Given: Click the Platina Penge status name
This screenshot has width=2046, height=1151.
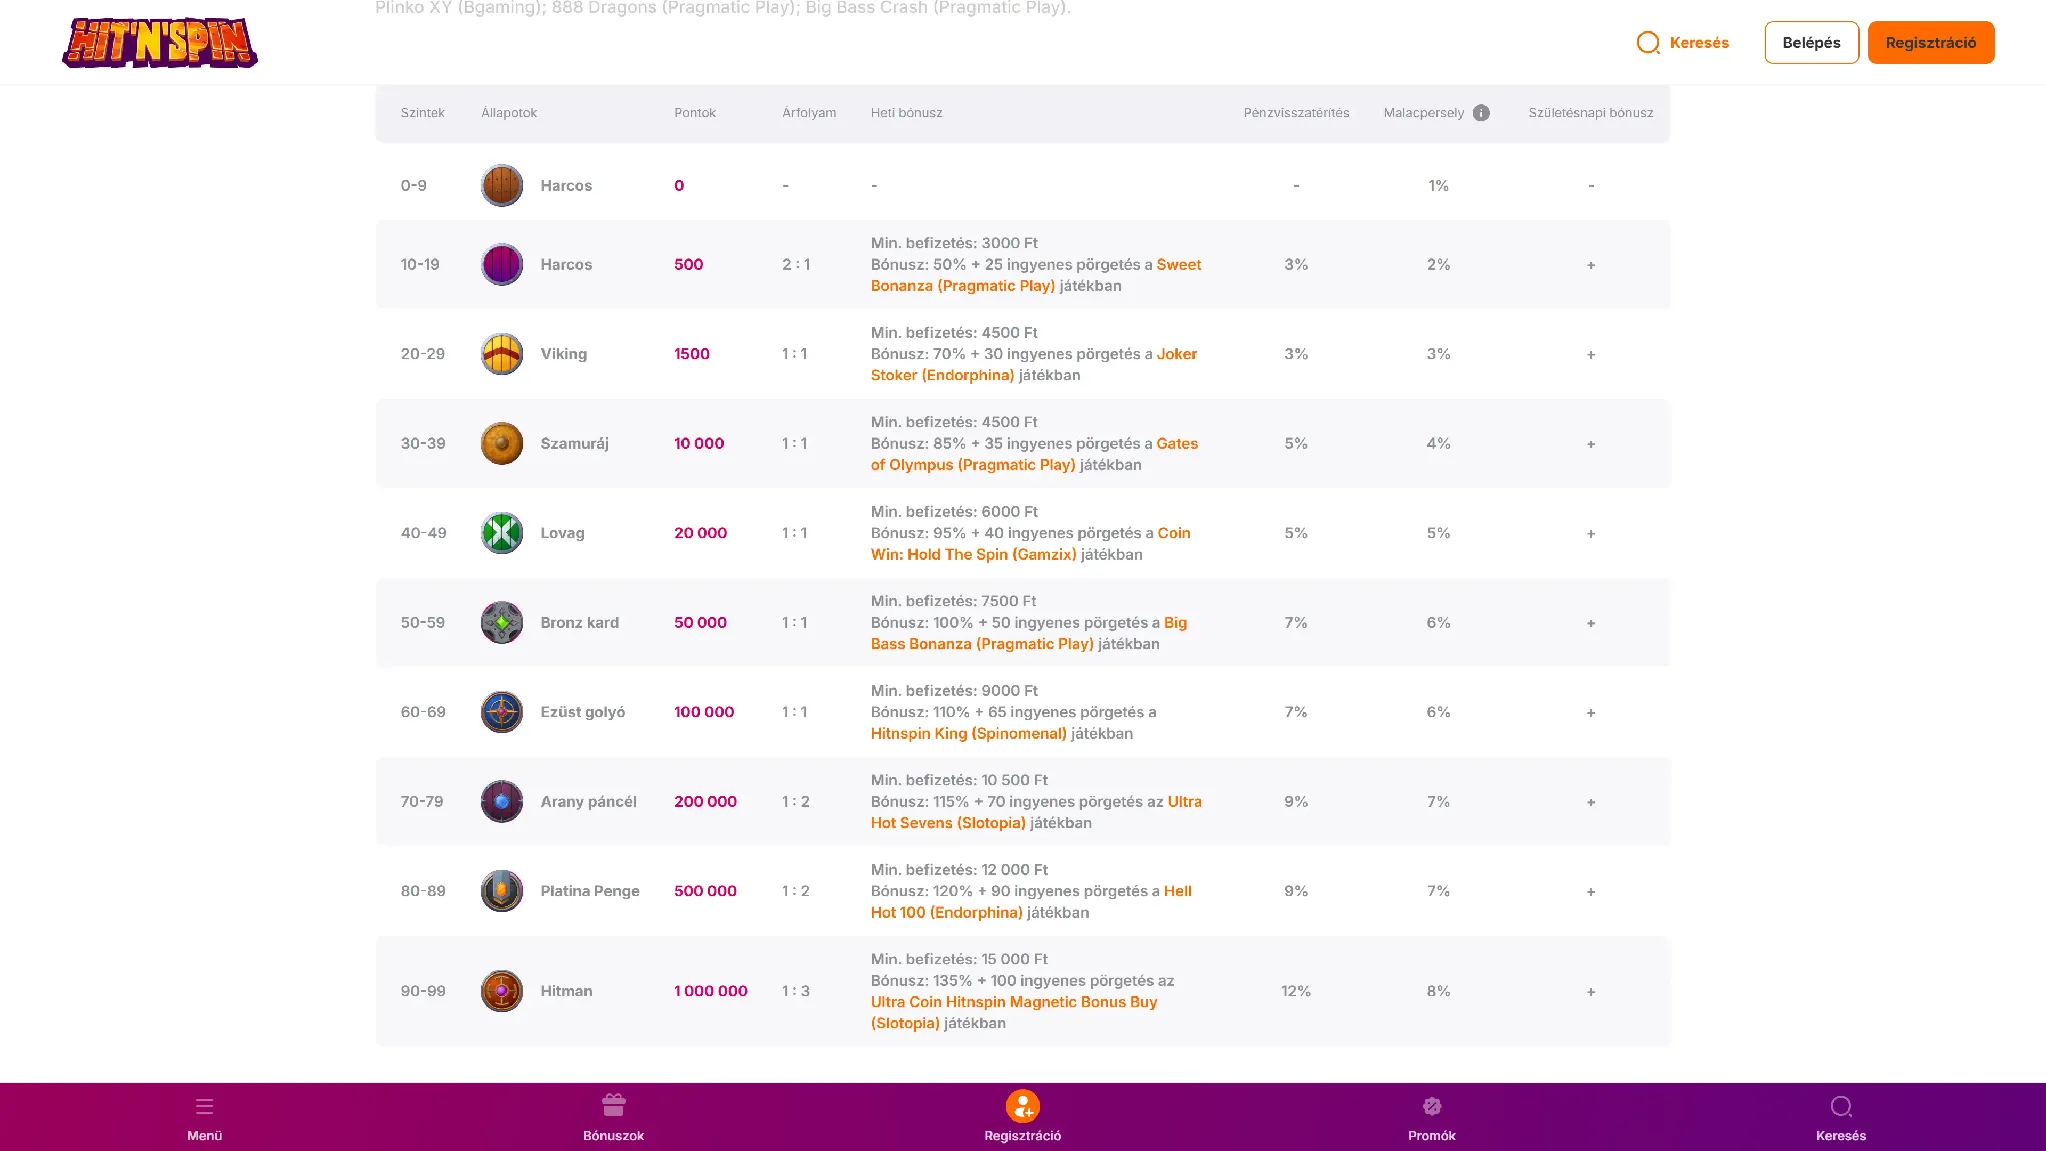Looking at the screenshot, I should click(x=590, y=891).
